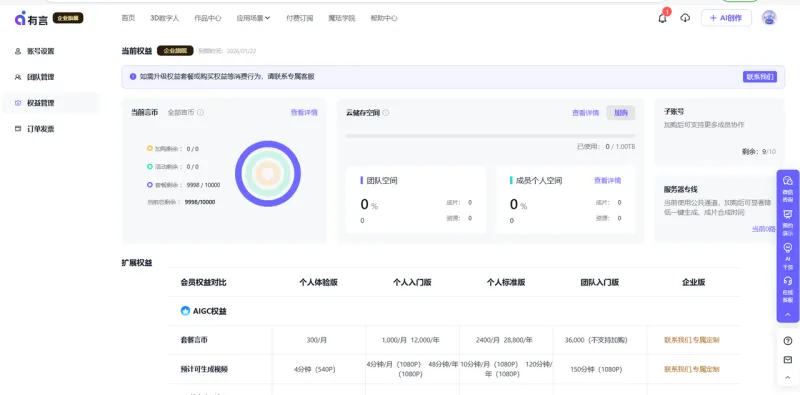Open the user avatar menu
Viewport: 800px width, 395px height.
tap(769, 18)
